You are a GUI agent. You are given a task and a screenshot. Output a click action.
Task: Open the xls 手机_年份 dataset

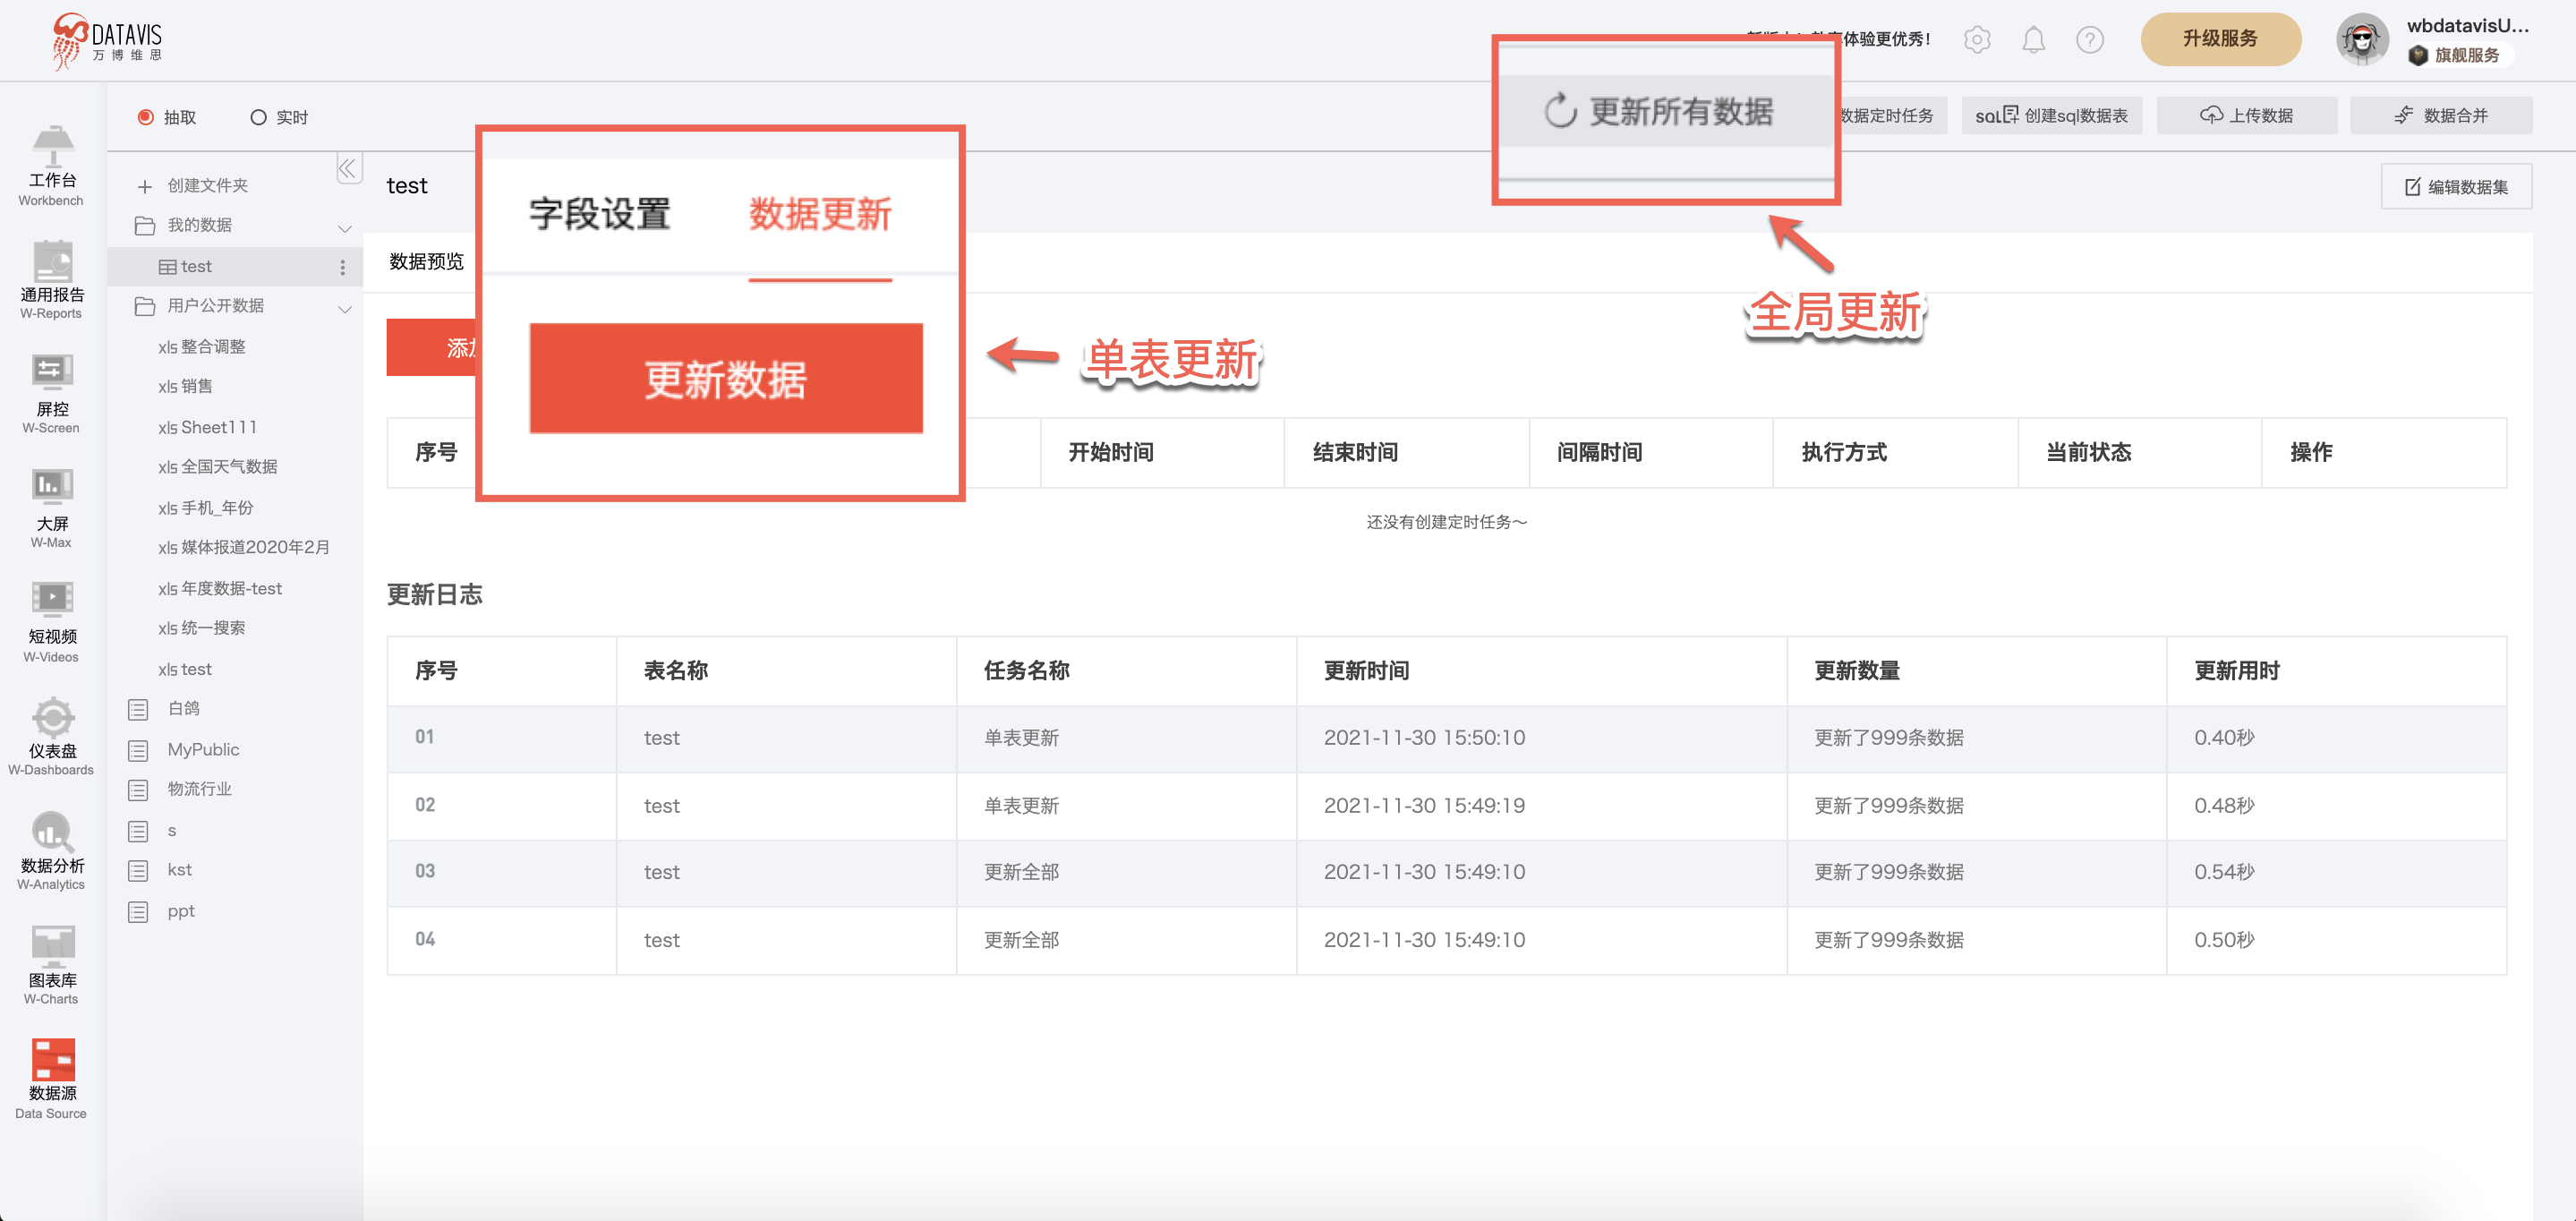click(206, 508)
